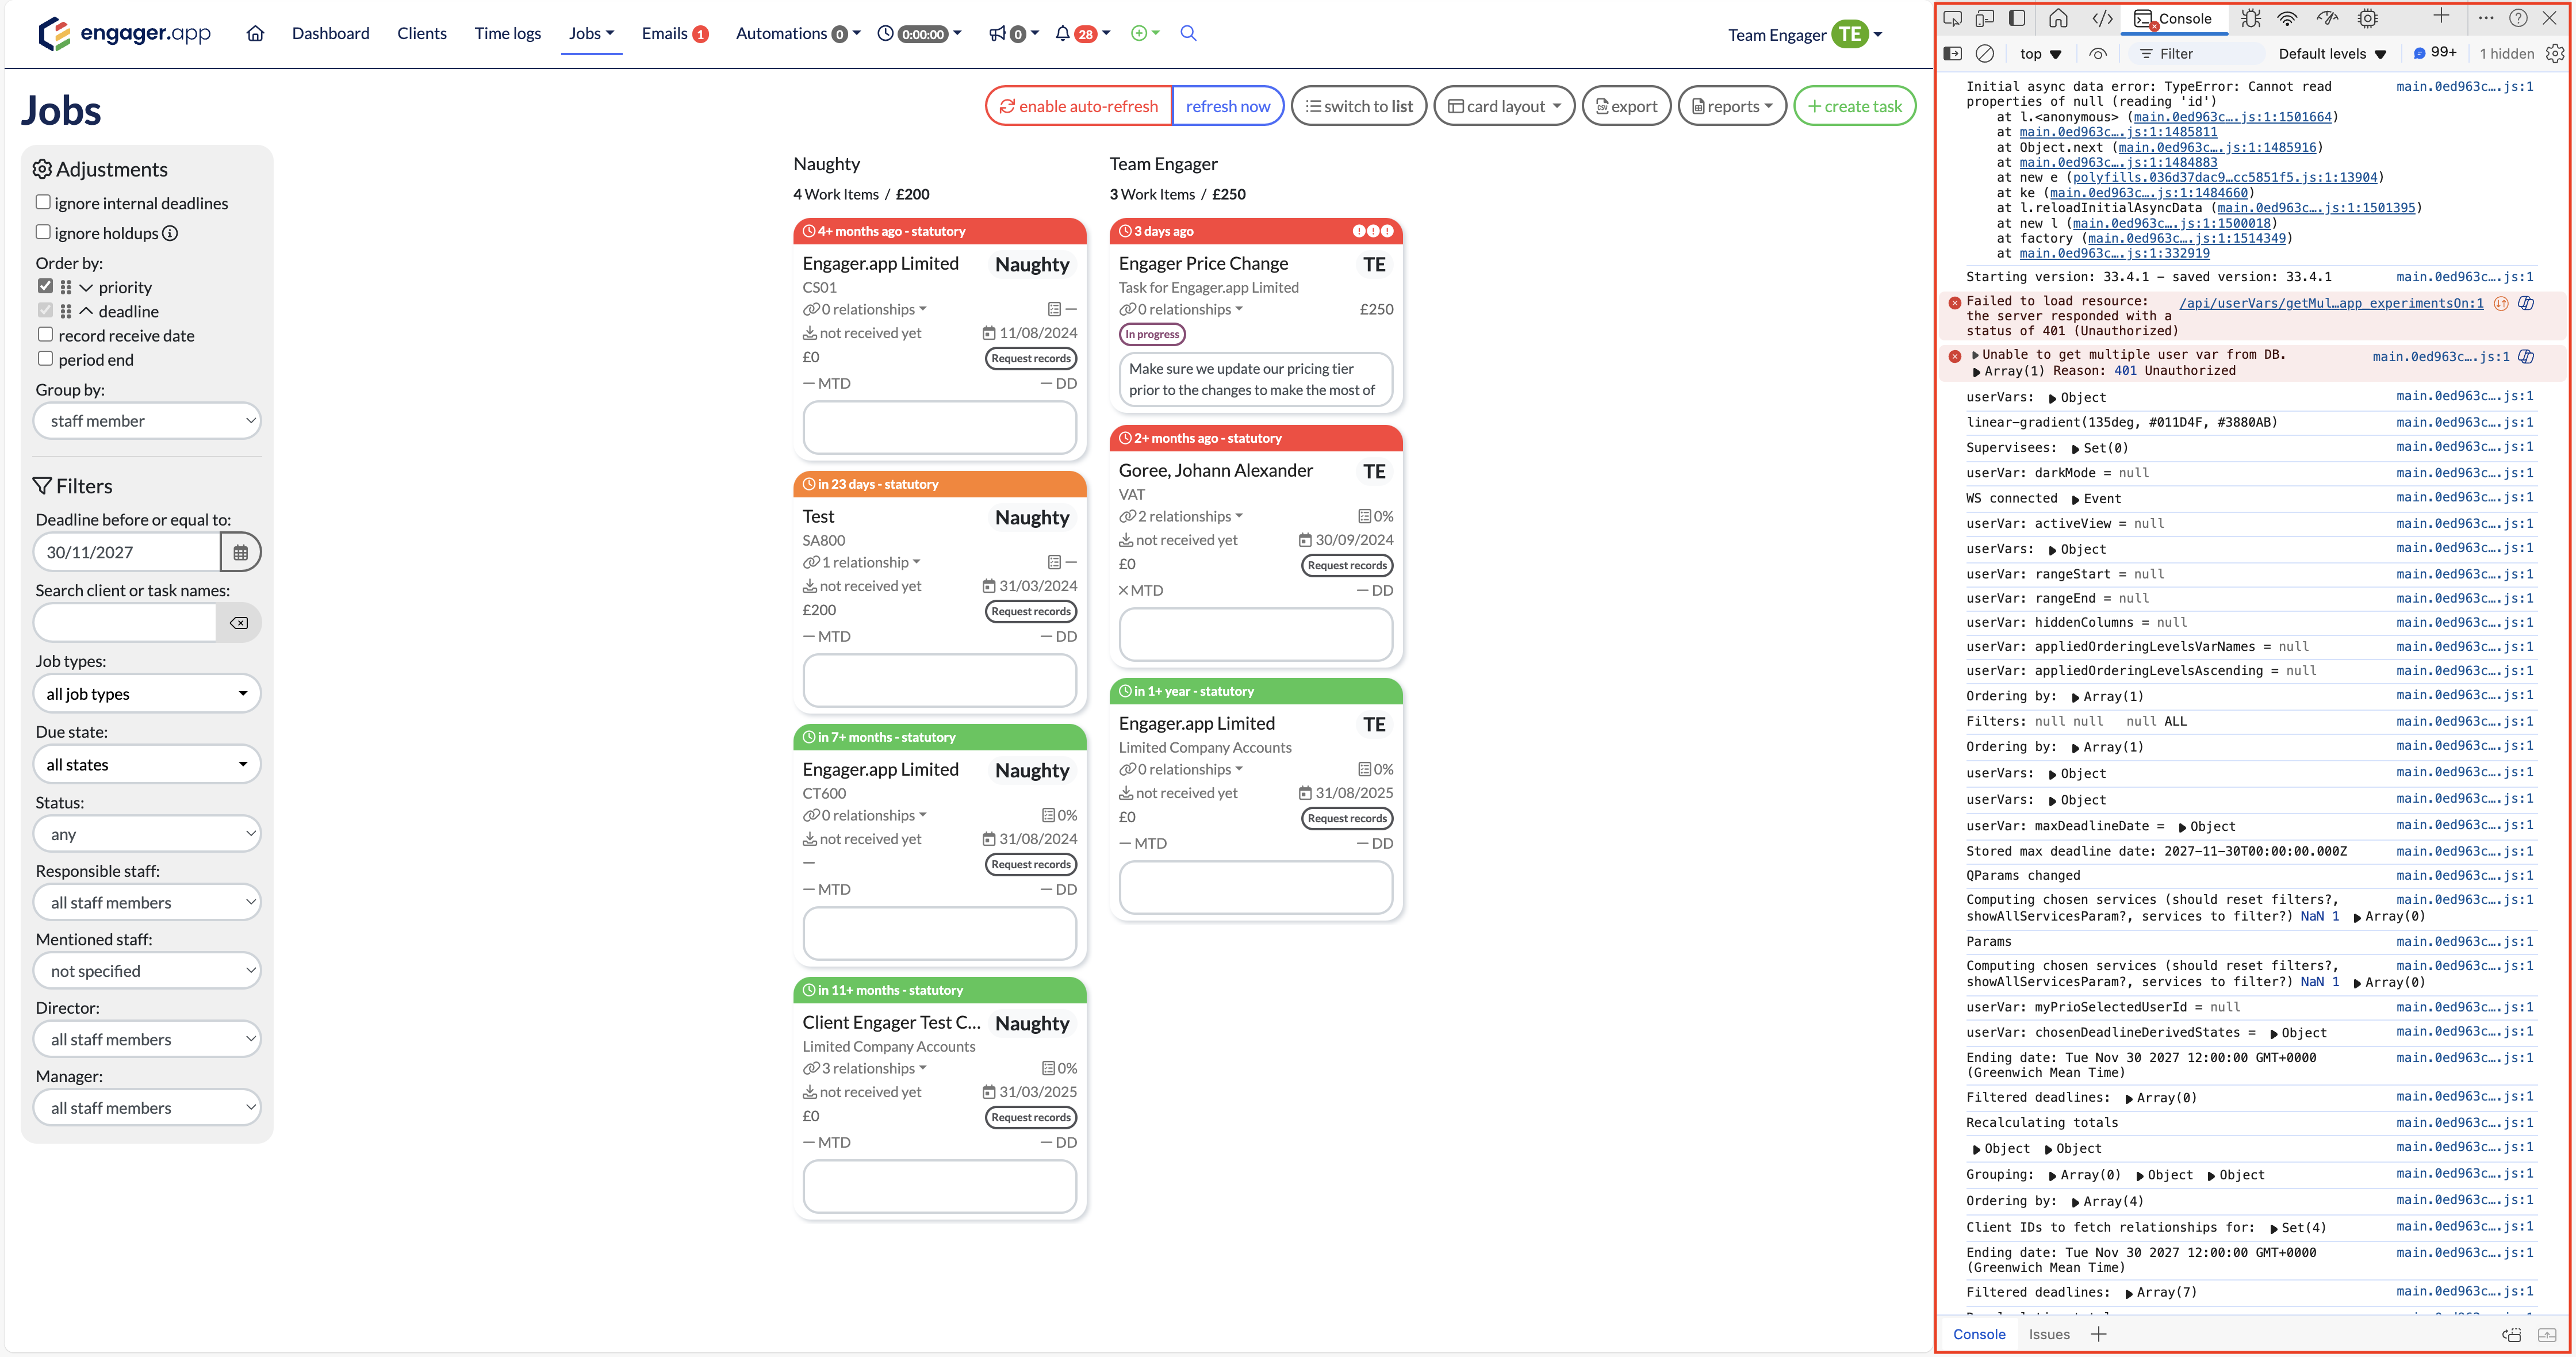This screenshot has height=1357, width=2576.
Task: Open Time logs in navbar
Action: (x=507, y=33)
